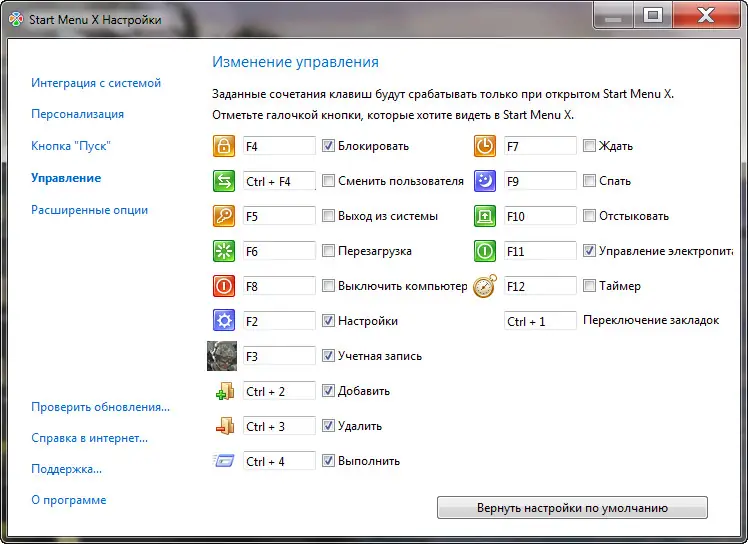The height and width of the screenshot is (544, 748).
Task: Click Проверить обновления link
Action: (x=100, y=407)
